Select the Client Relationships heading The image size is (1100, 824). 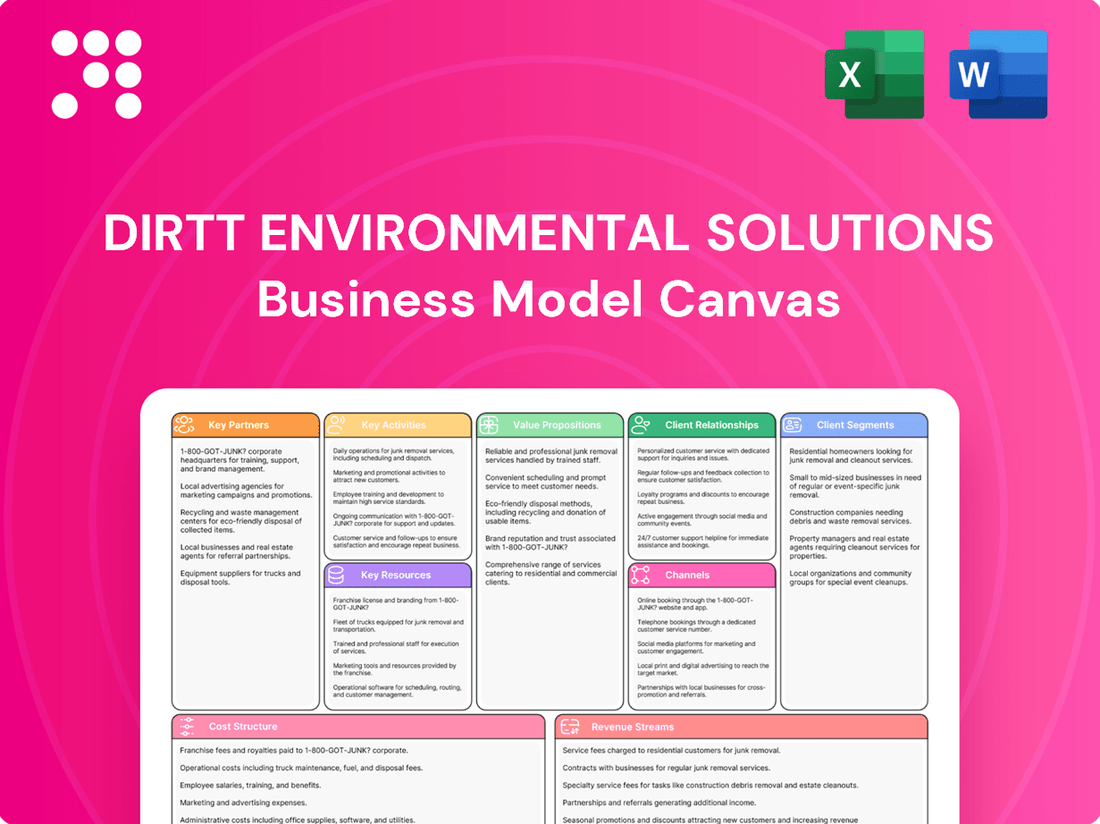pos(712,425)
